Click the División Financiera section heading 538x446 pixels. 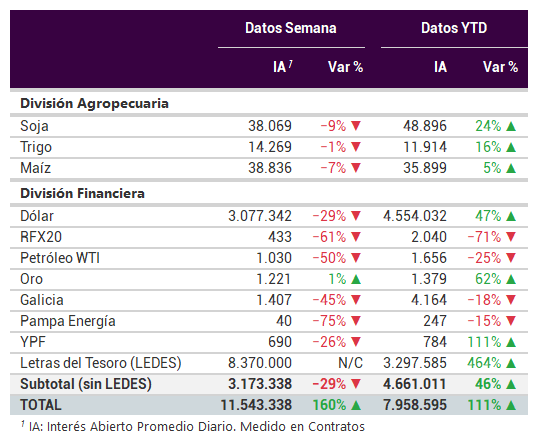pos(82,193)
